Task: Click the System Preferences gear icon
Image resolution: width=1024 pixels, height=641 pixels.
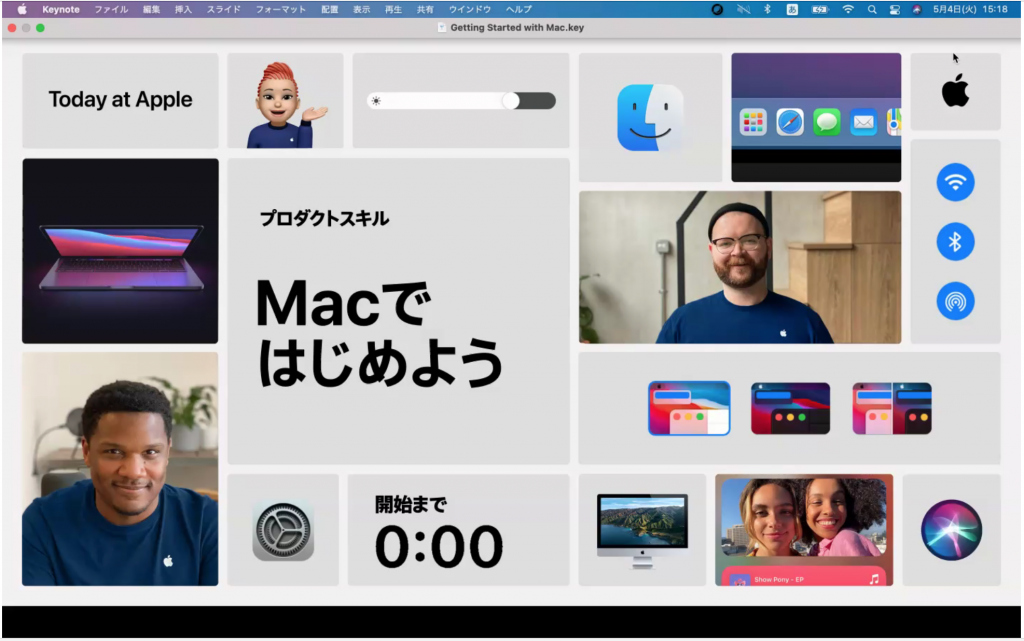Action: pyautogui.click(x=283, y=530)
